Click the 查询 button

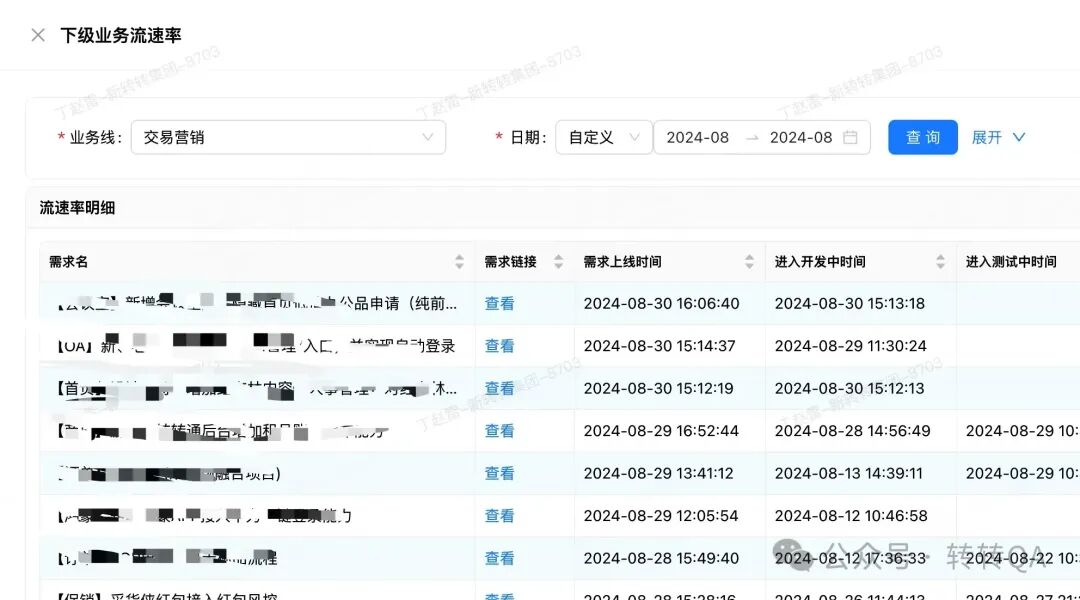(x=922, y=137)
